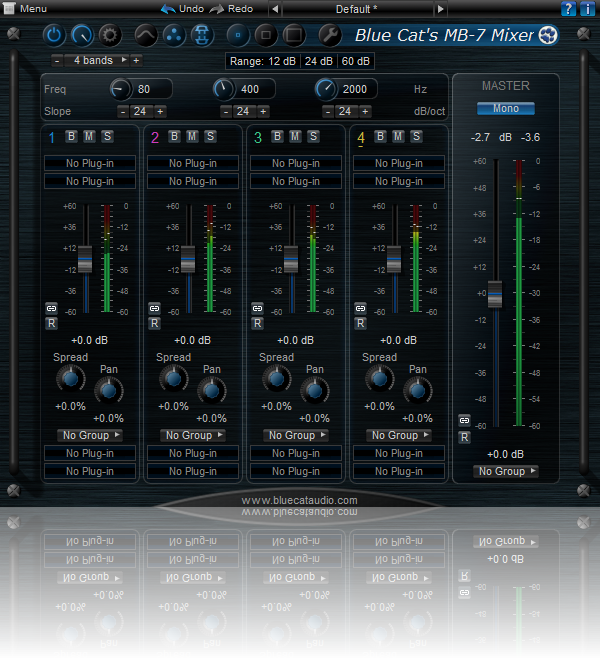Click the MIDI connector toolbar icon
Screen dimensions: 600x659
tap(202, 35)
